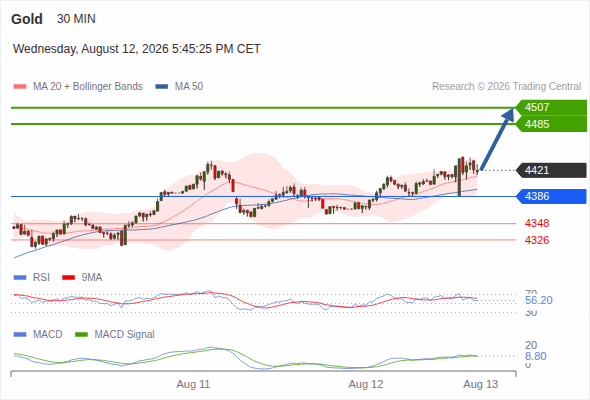Click the Aug 11 axis label
The width and height of the screenshot is (590, 400).
click(x=193, y=385)
